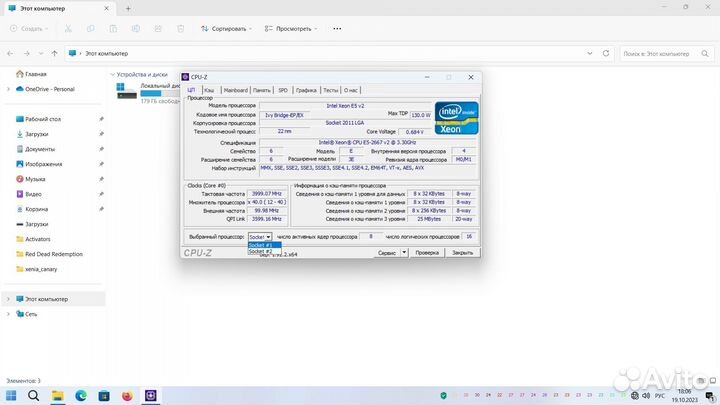
Task: Click the Rename icon in Explorer toolbar
Action: coord(135,28)
